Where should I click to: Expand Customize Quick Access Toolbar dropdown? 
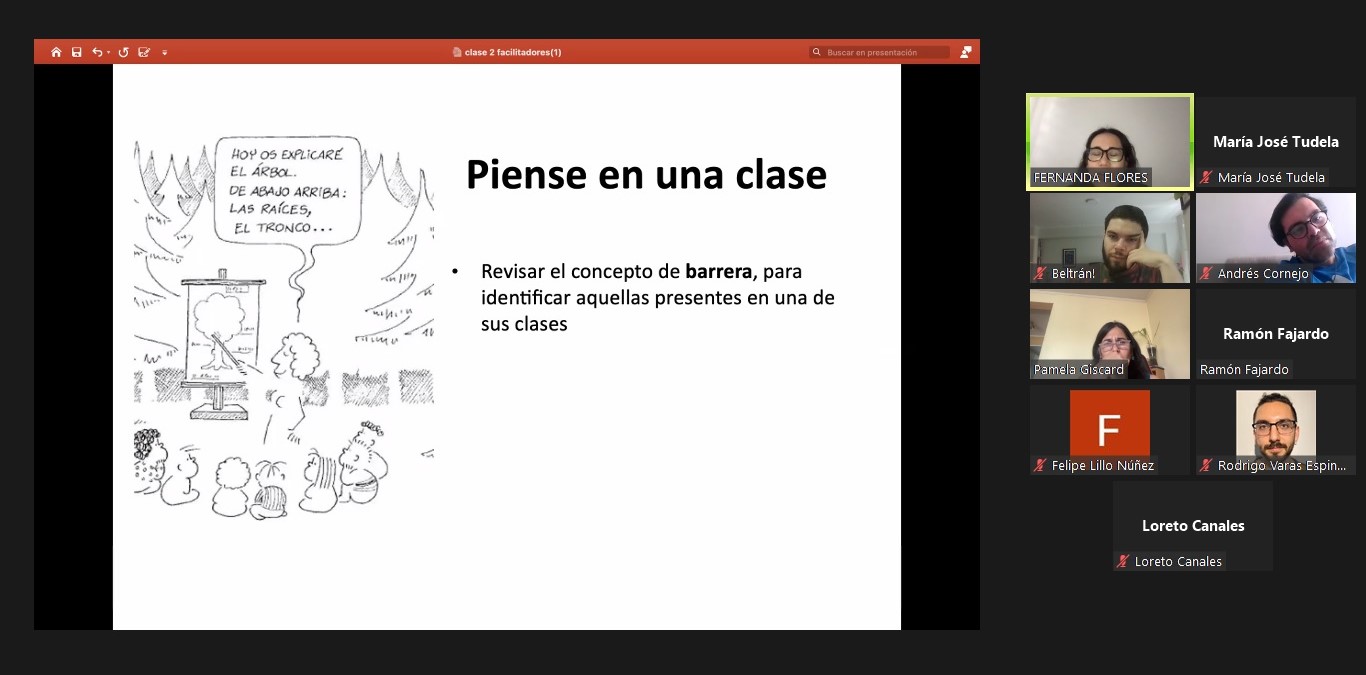click(x=165, y=52)
